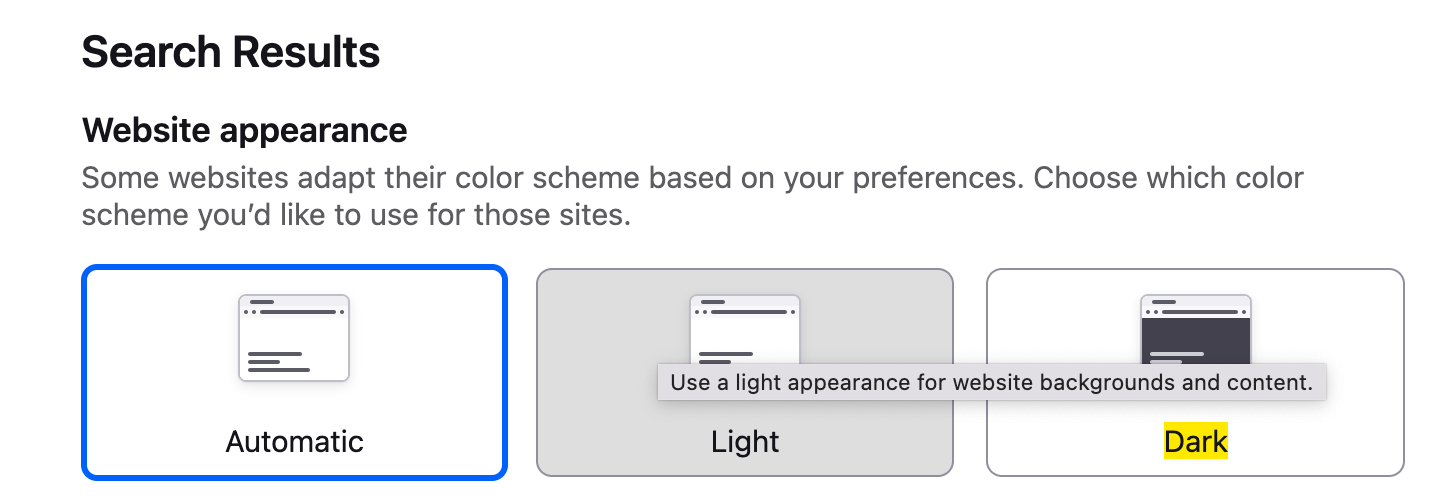The image size is (1436, 500).
Task: Click the "Website appearance" subheading
Action: point(244,130)
